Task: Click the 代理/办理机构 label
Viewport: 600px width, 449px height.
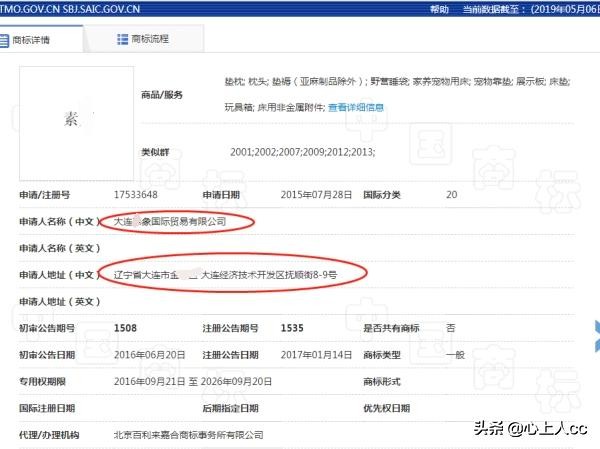Action: point(49,435)
